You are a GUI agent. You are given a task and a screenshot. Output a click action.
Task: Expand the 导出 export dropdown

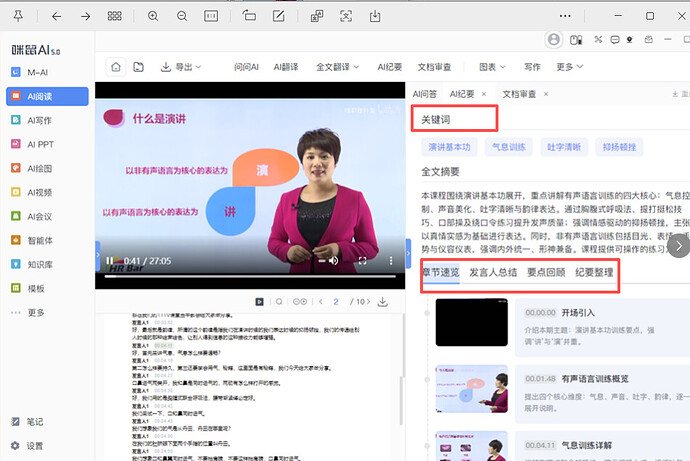[x=176, y=67]
